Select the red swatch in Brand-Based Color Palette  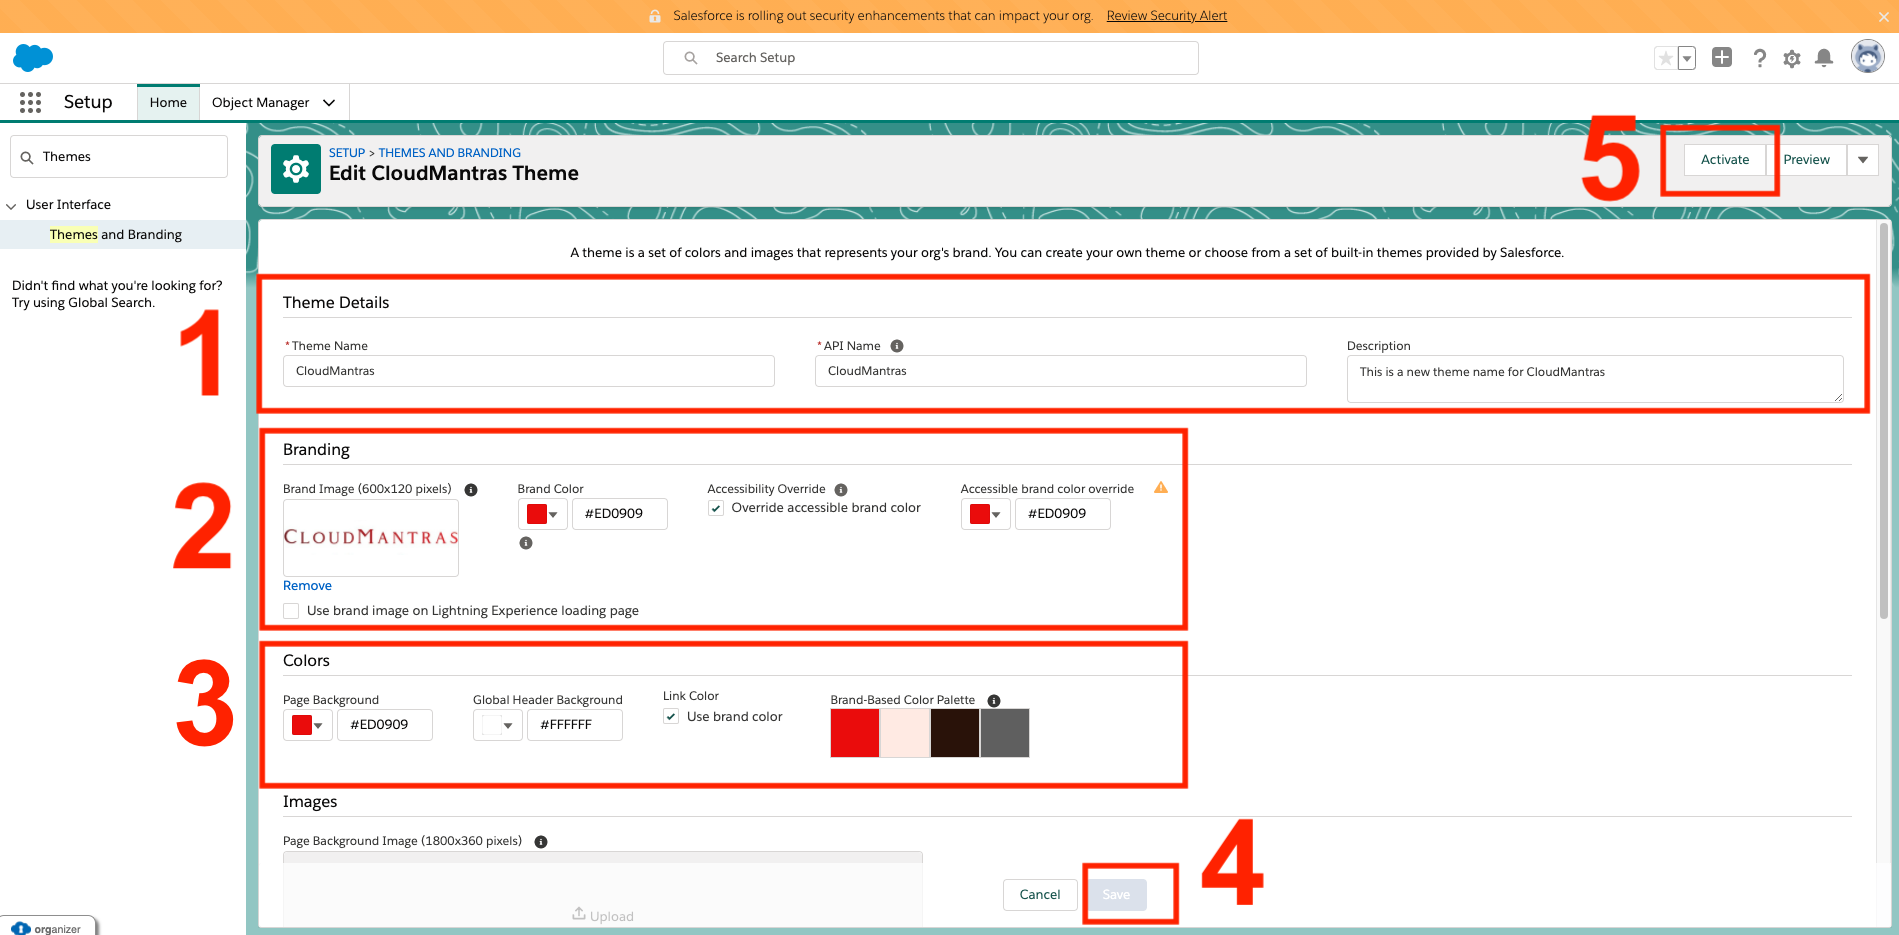pyautogui.click(x=854, y=733)
